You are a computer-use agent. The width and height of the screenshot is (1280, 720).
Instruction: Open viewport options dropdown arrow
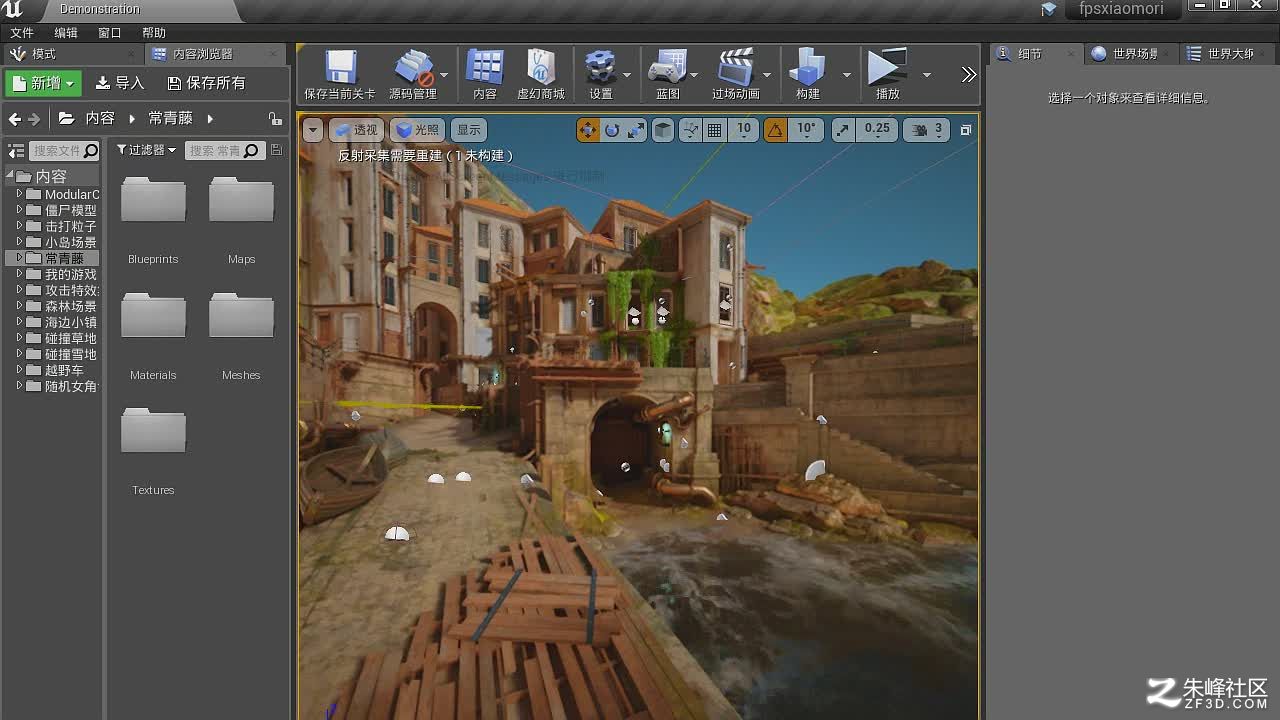pyautogui.click(x=313, y=130)
